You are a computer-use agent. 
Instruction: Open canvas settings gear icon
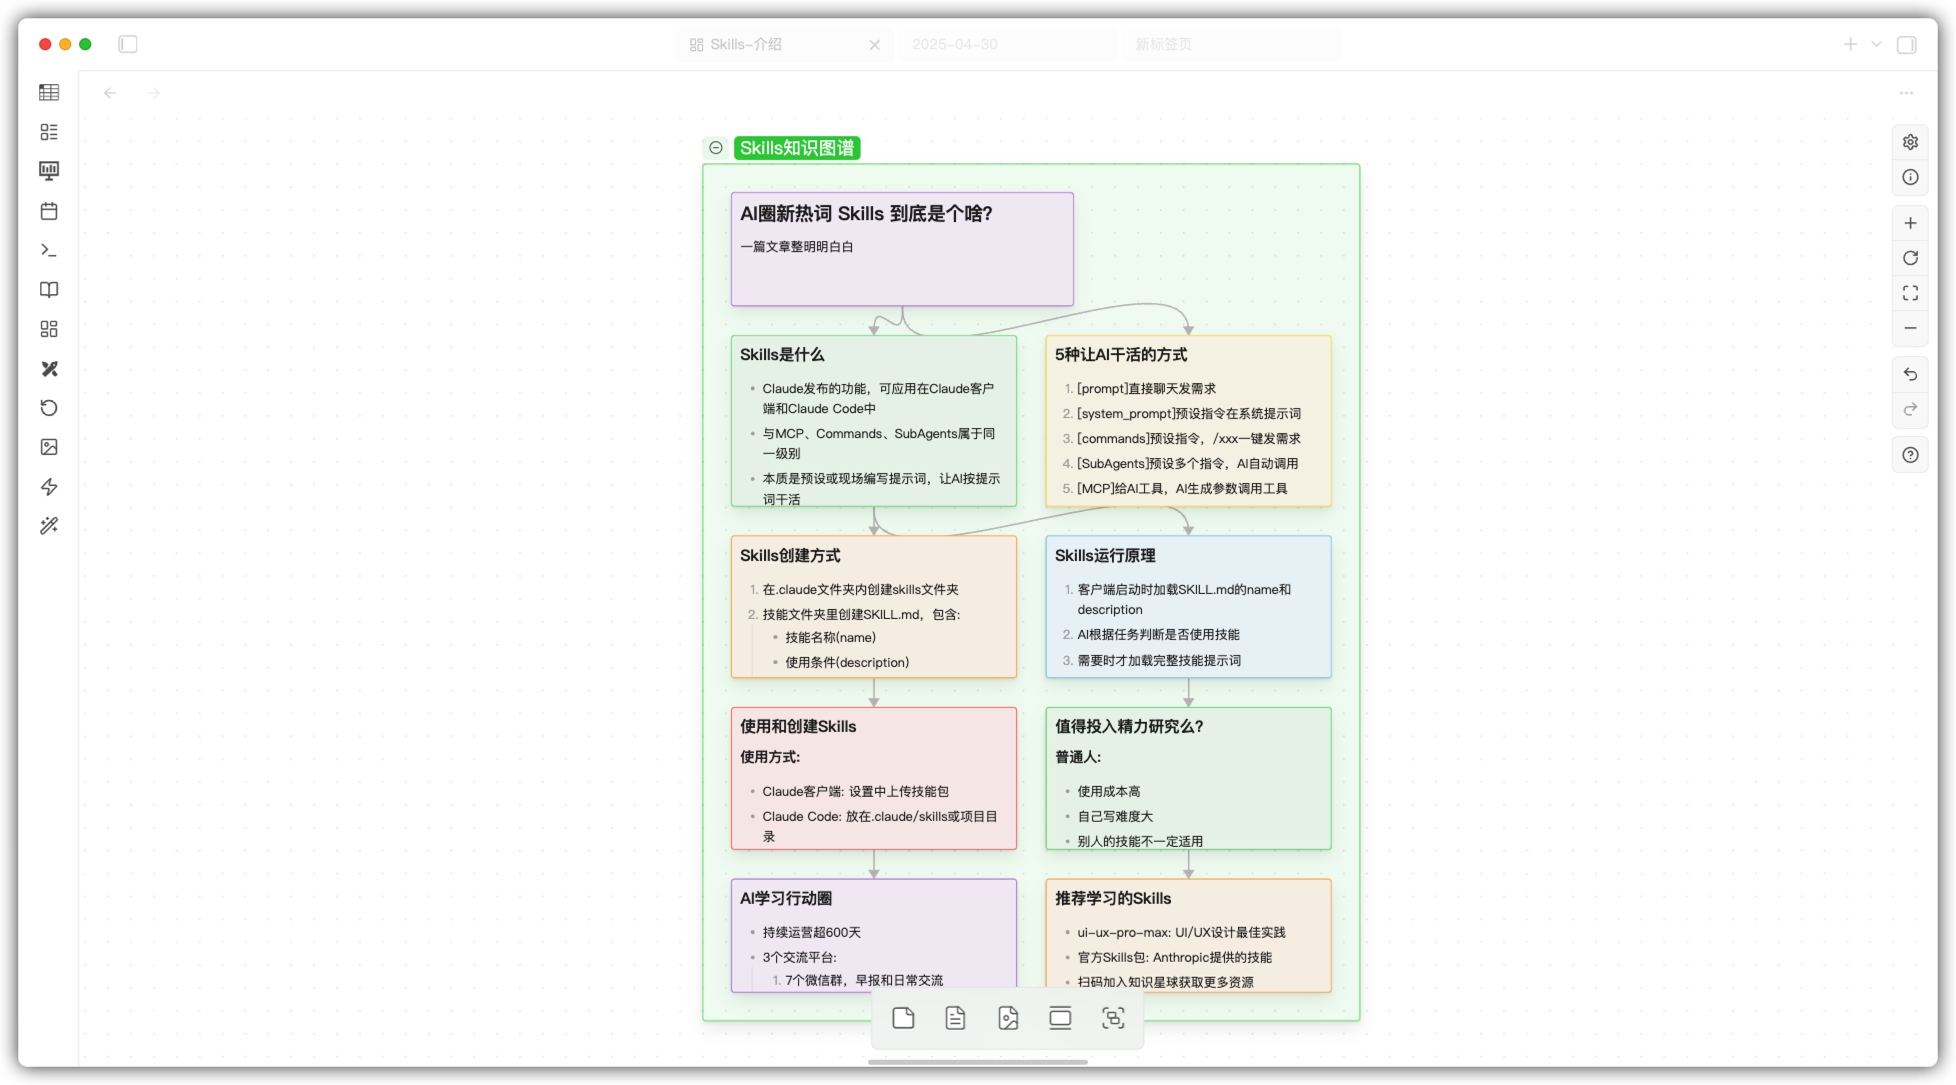[x=1910, y=142]
